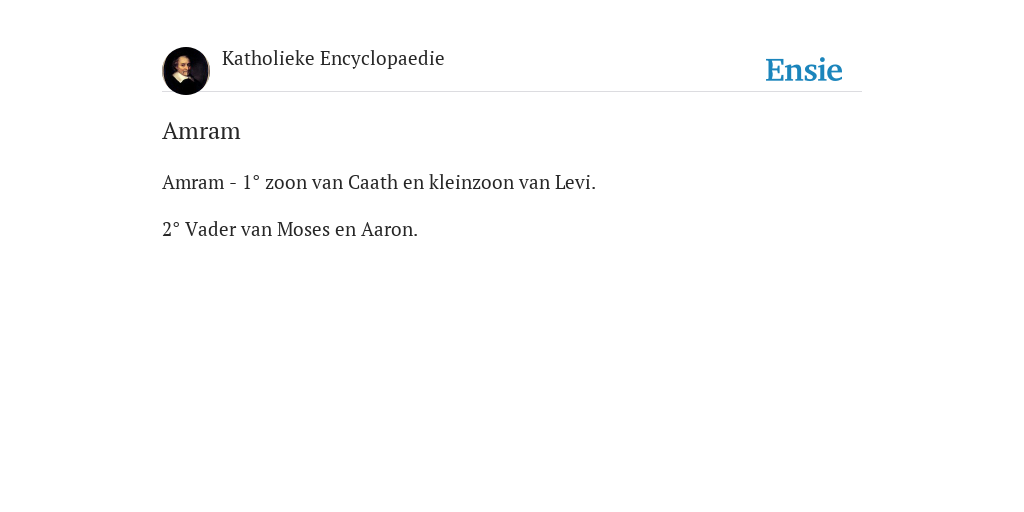Open the Ensie logo link
Image resolution: width=1024 pixels, height=512 pixels.
tap(804, 70)
